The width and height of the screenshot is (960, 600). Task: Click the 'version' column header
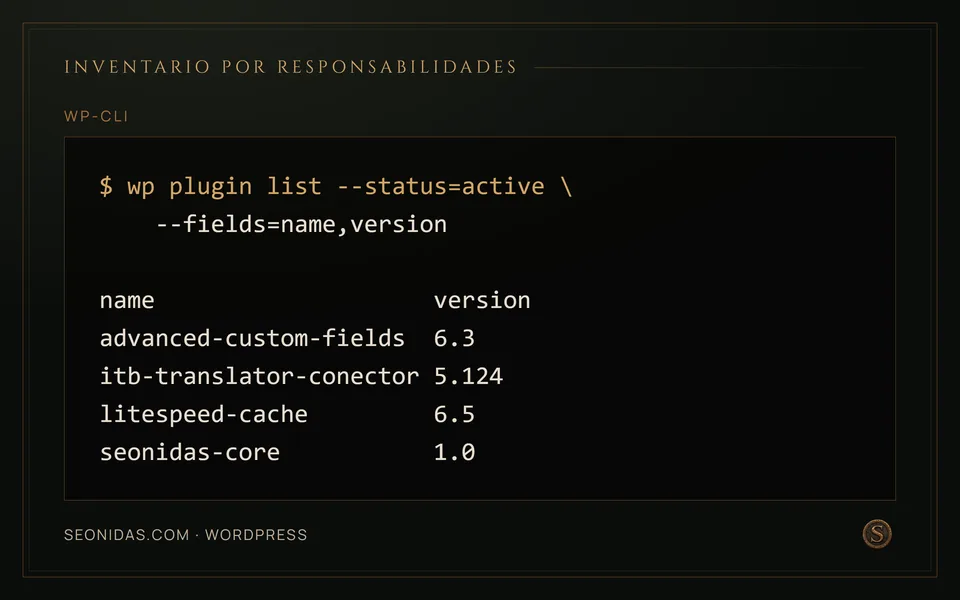[482, 301]
